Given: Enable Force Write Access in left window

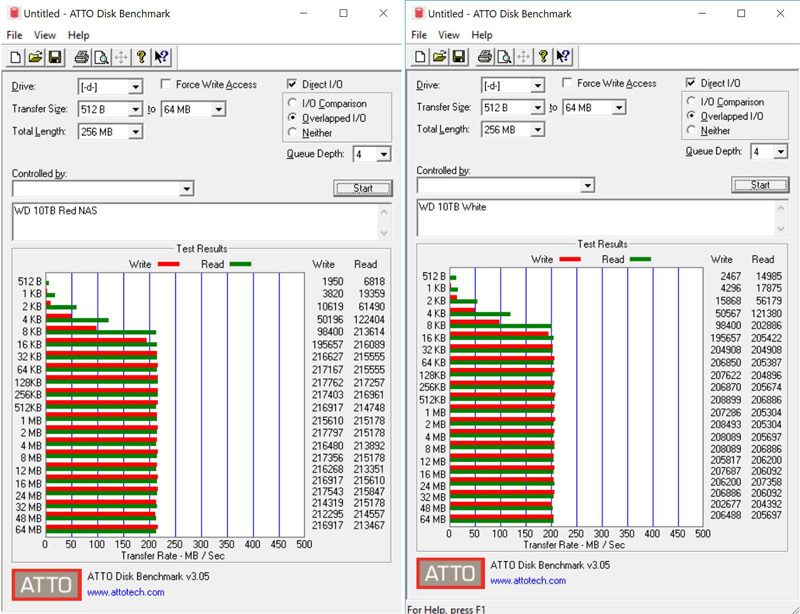Looking at the screenshot, I should click(167, 85).
